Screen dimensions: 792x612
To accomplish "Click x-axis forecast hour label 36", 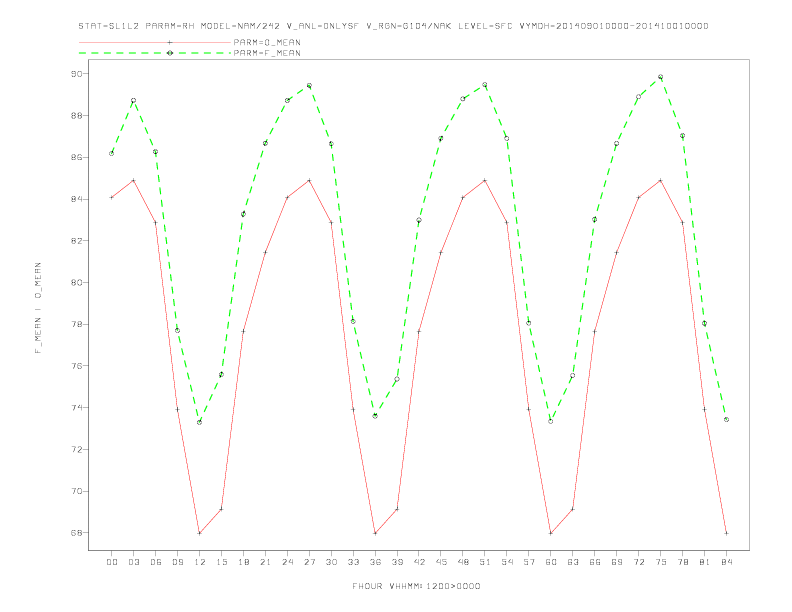I will click(x=375, y=562).
